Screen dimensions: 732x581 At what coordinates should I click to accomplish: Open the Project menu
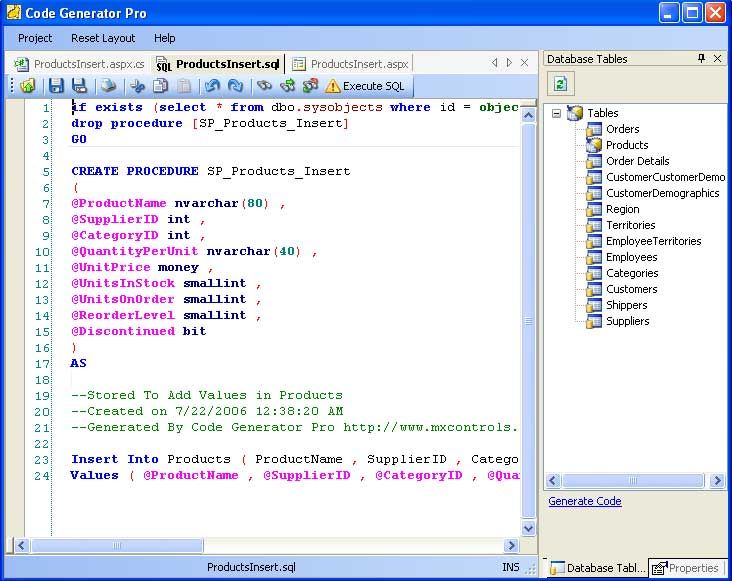pos(35,38)
